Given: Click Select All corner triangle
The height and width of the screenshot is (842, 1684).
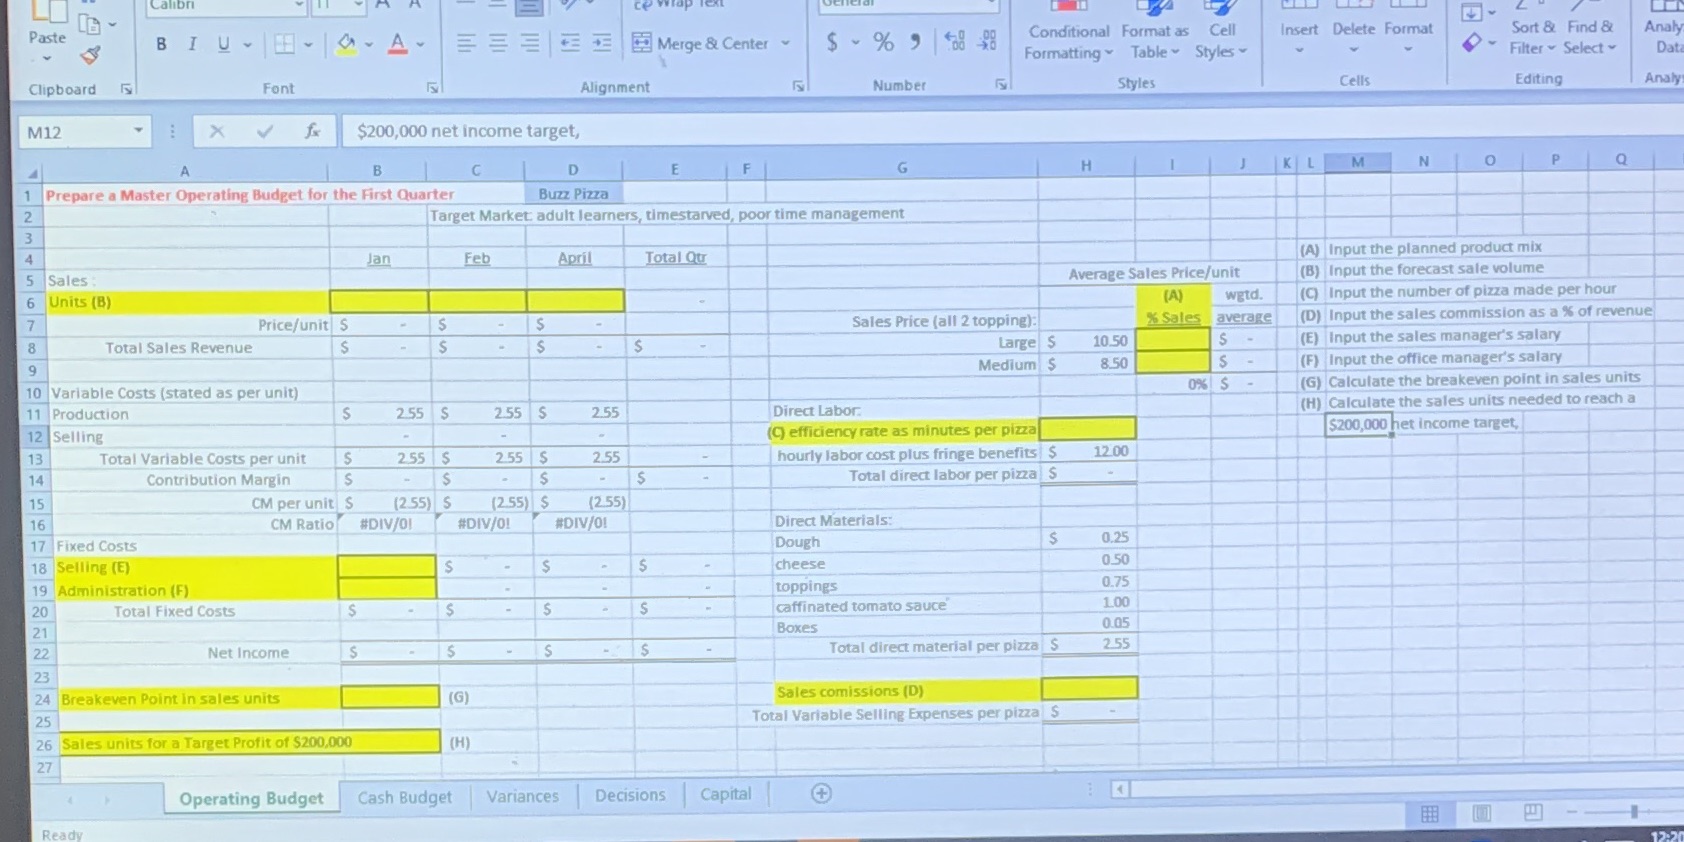Looking at the screenshot, I should 32,173.
